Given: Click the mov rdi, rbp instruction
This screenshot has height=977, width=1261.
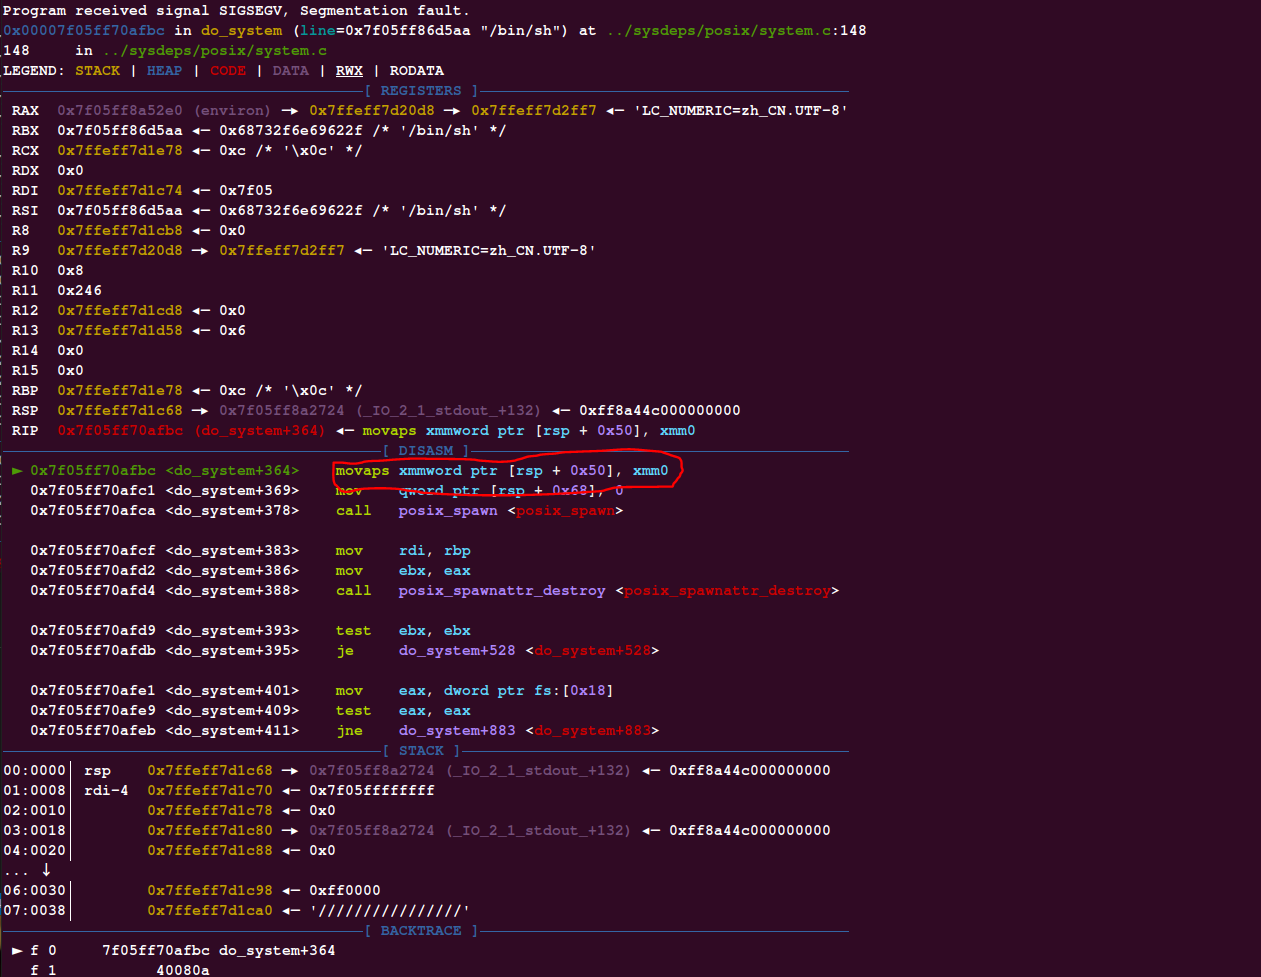Looking at the screenshot, I should tap(403, 551).
